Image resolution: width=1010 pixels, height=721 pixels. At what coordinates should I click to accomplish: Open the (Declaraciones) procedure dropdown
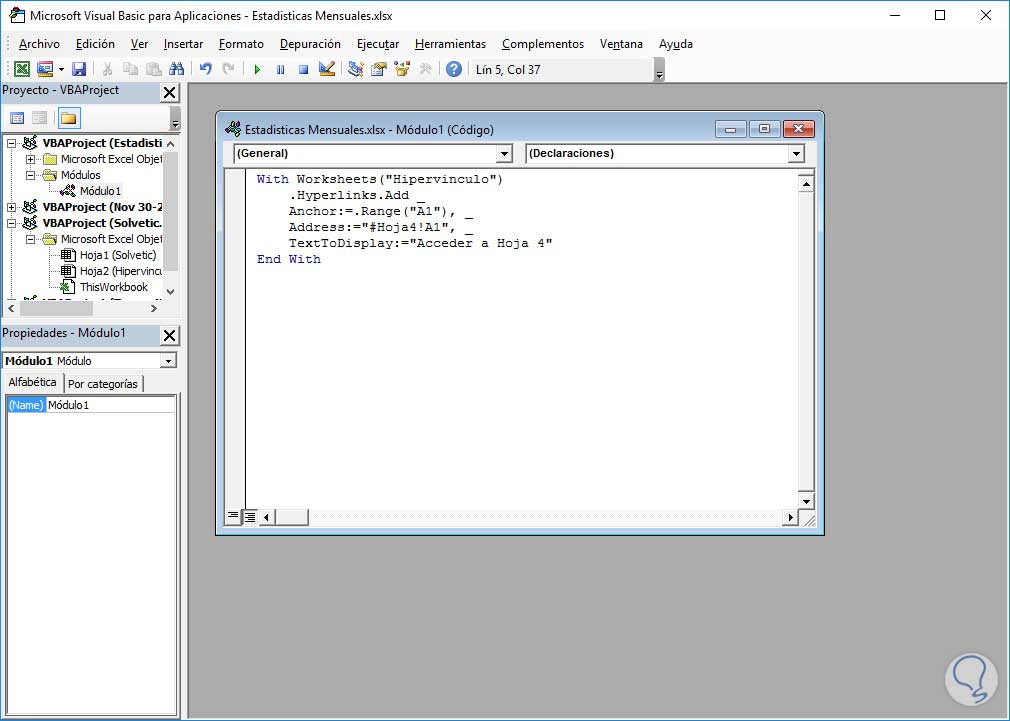[x=796, y=153]
